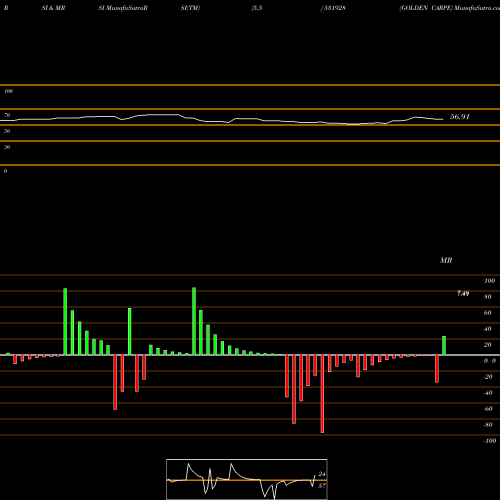Click the 531928 stock code in header
The width and height of the screenshot is (500, 500).
pyautogui.click(x=333, y=8)
